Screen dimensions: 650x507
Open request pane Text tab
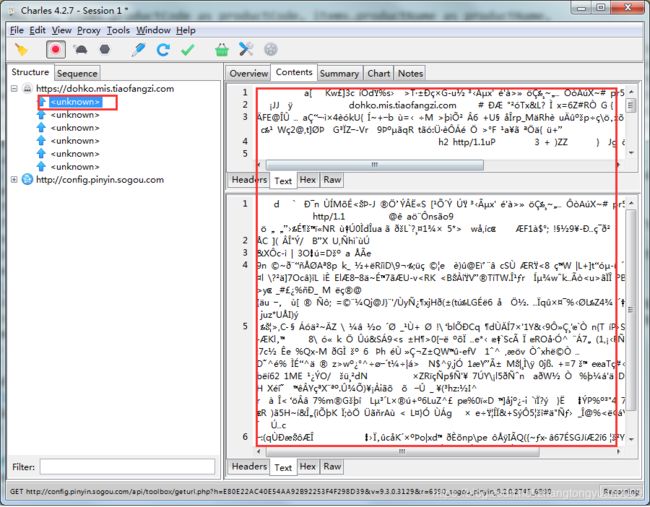pyautogui.click(x=283, y=181)
